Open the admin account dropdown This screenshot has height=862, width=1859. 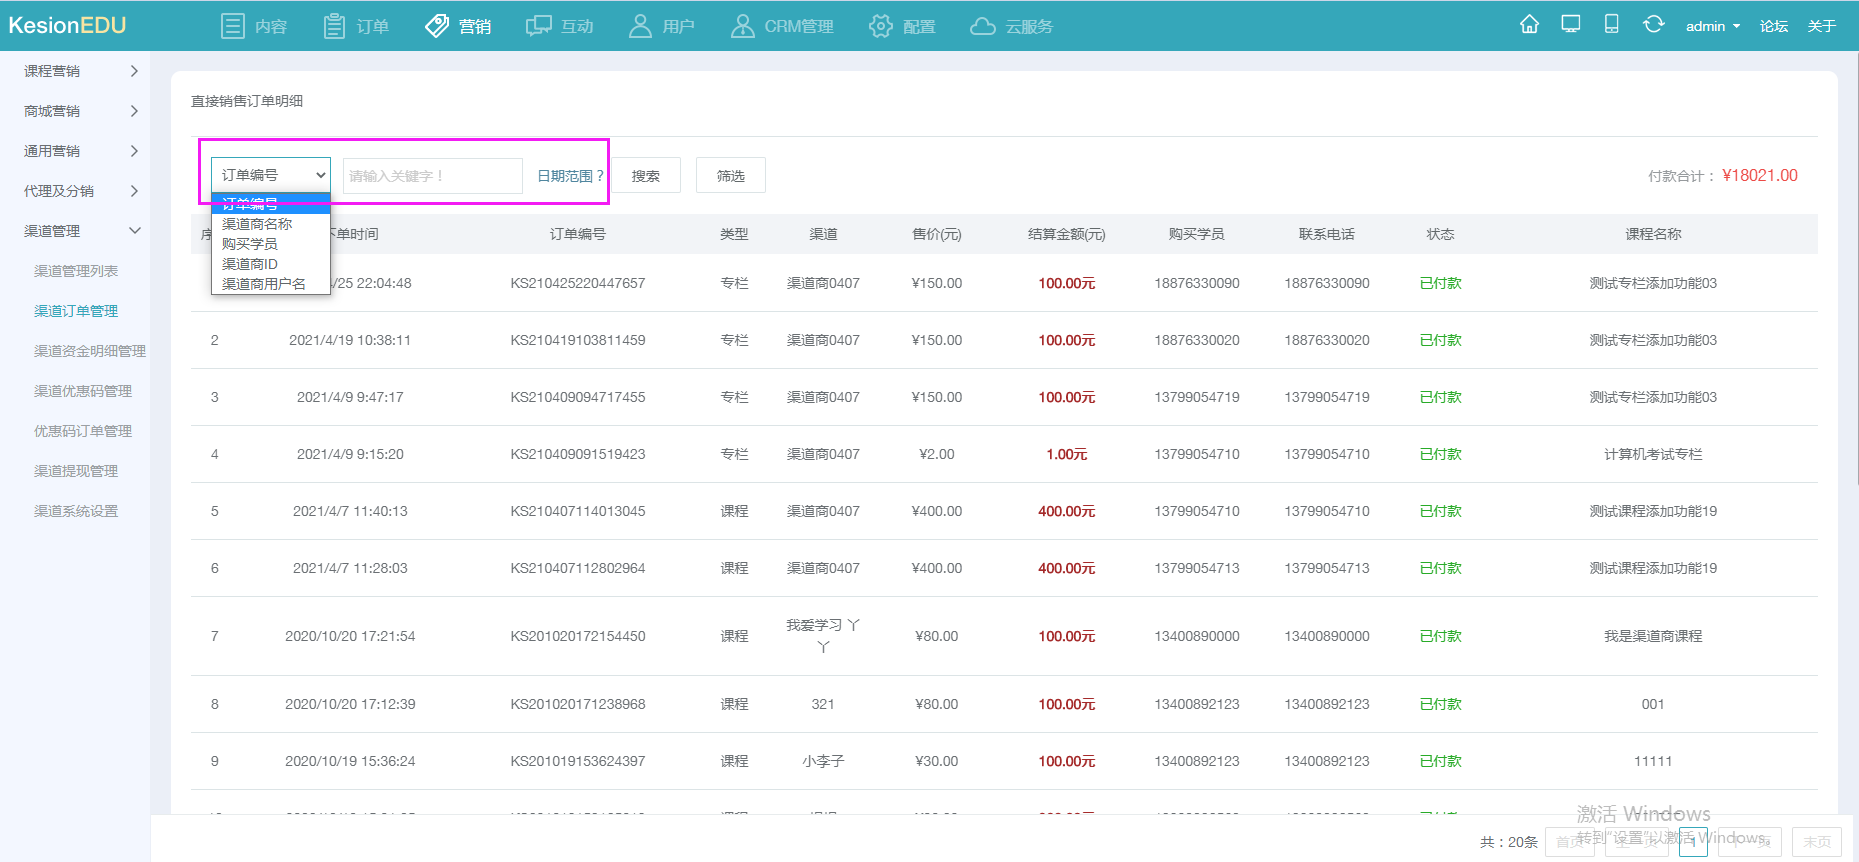(1712, 26)
